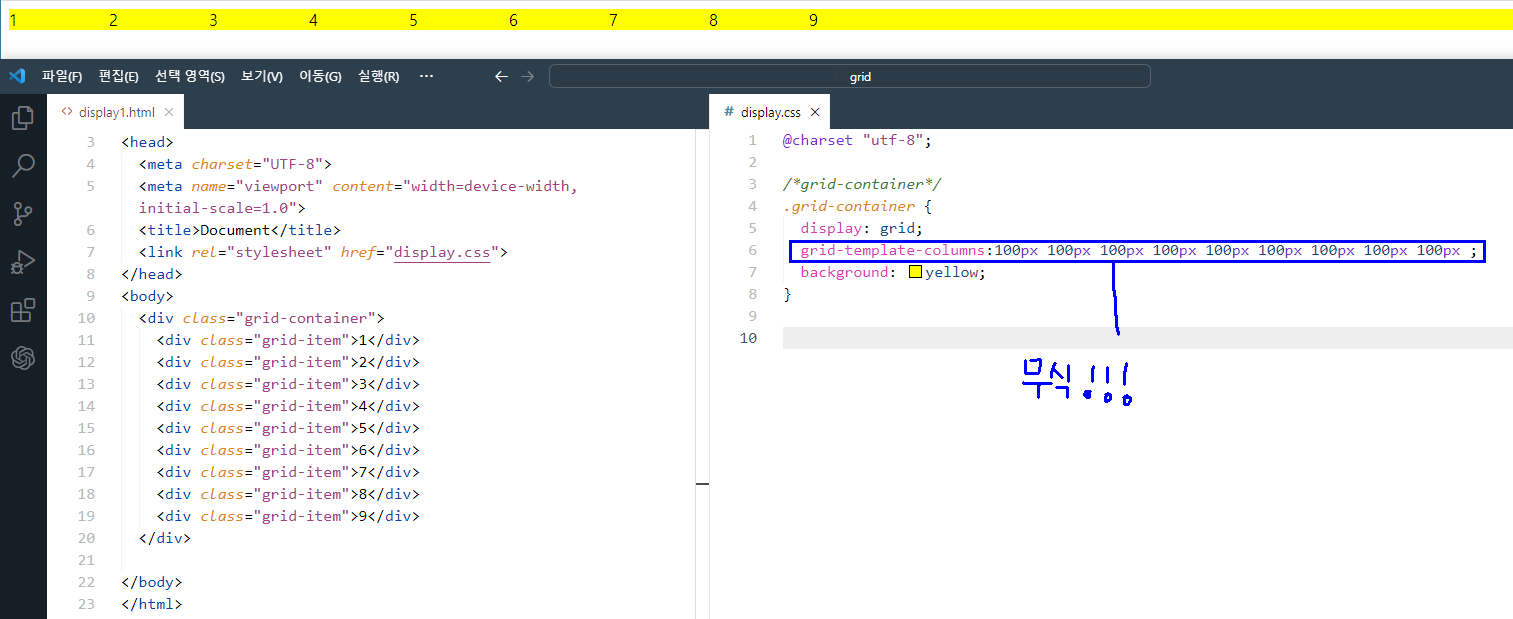Viewport: 1513px width, 619px height.
Task: Open the ChatGPT extension in activity bar
Action: point(22,358)
